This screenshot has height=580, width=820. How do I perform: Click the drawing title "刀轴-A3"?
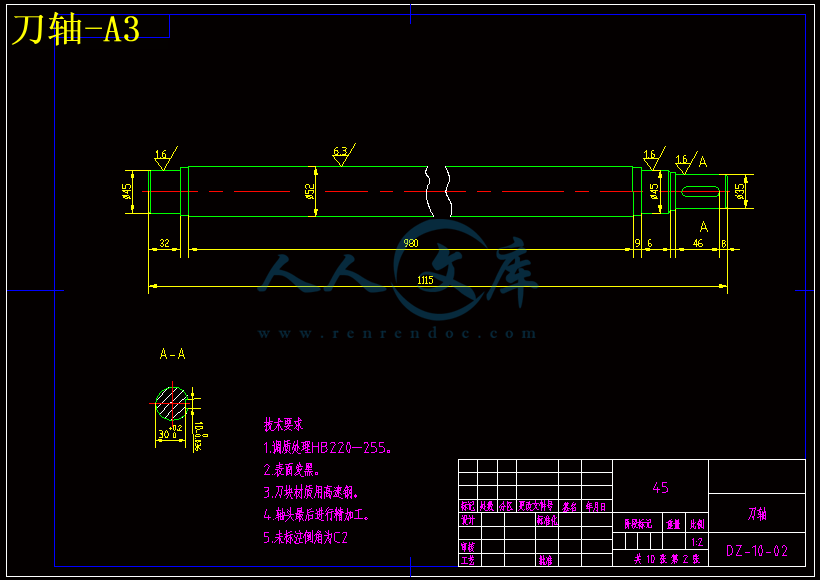[x=76, y=30]
